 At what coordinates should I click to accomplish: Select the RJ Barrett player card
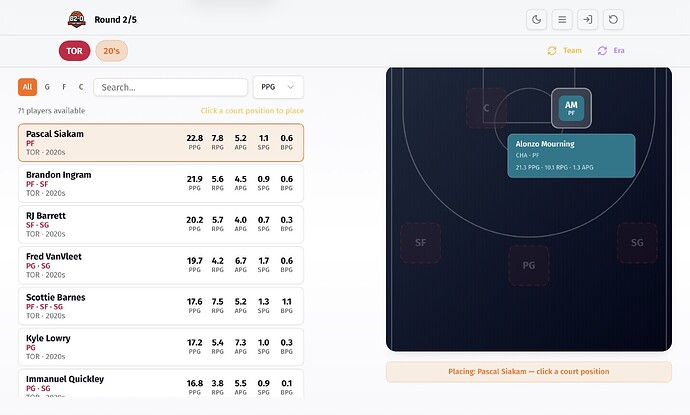[161, 224]
